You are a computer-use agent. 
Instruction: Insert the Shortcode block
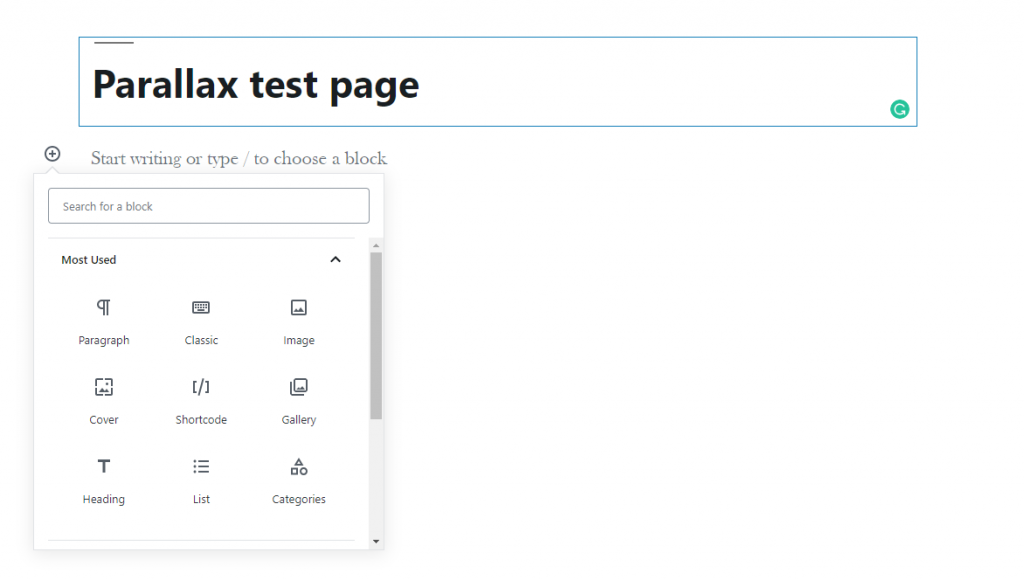(201, 387)
